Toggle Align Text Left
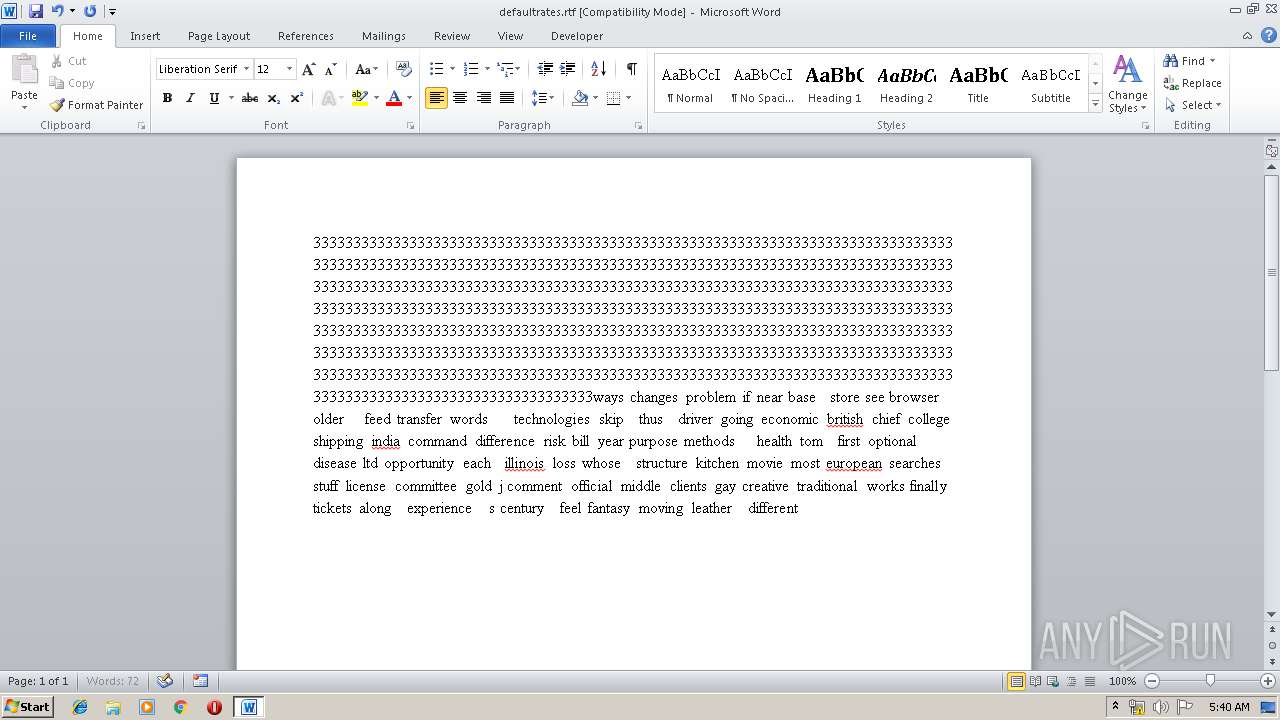The width and height of the screenshot is (1280, 720). click(x=436, y=98)
